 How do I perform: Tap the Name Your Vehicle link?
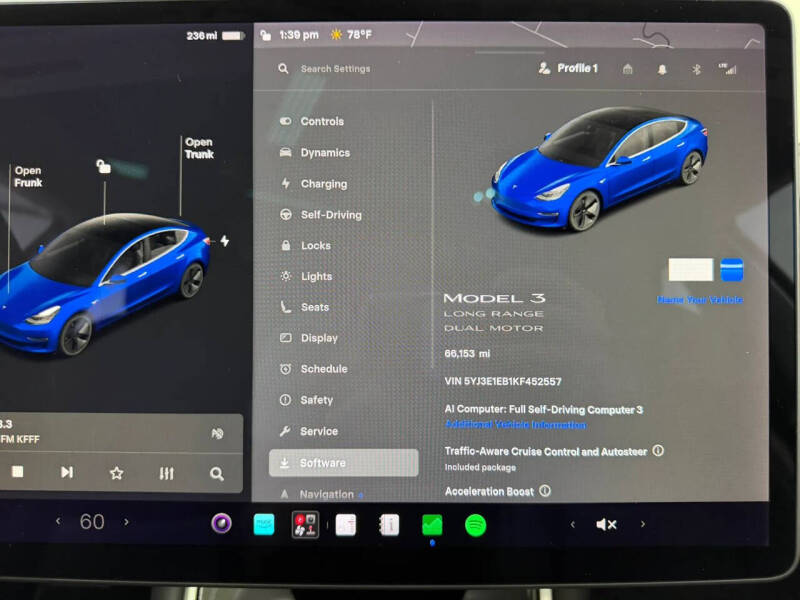(700, 299)
